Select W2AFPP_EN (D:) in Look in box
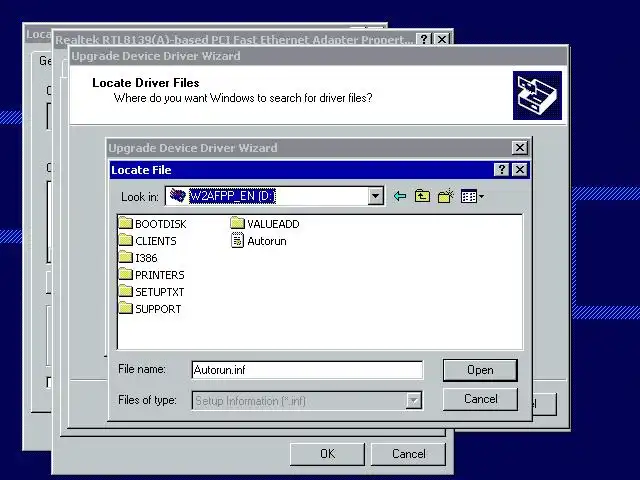The width and height of the screenshot is (640, 480). tap(232, 196)
